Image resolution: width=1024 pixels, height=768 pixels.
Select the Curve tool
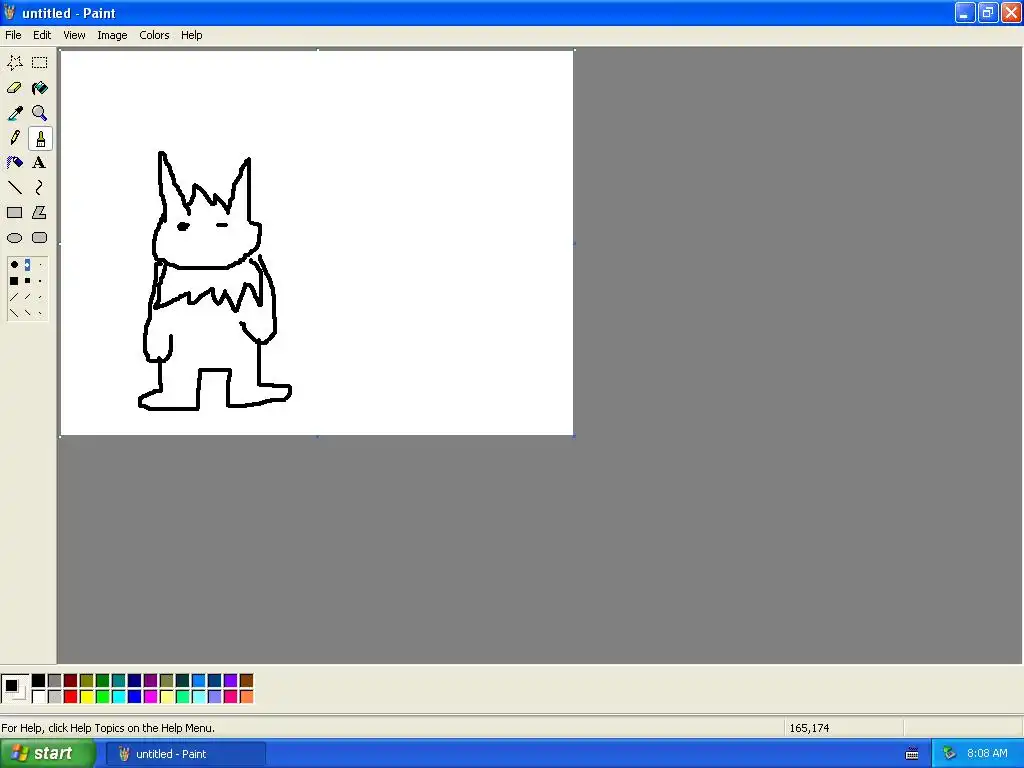pyautogui.click(x=40, y=187)
